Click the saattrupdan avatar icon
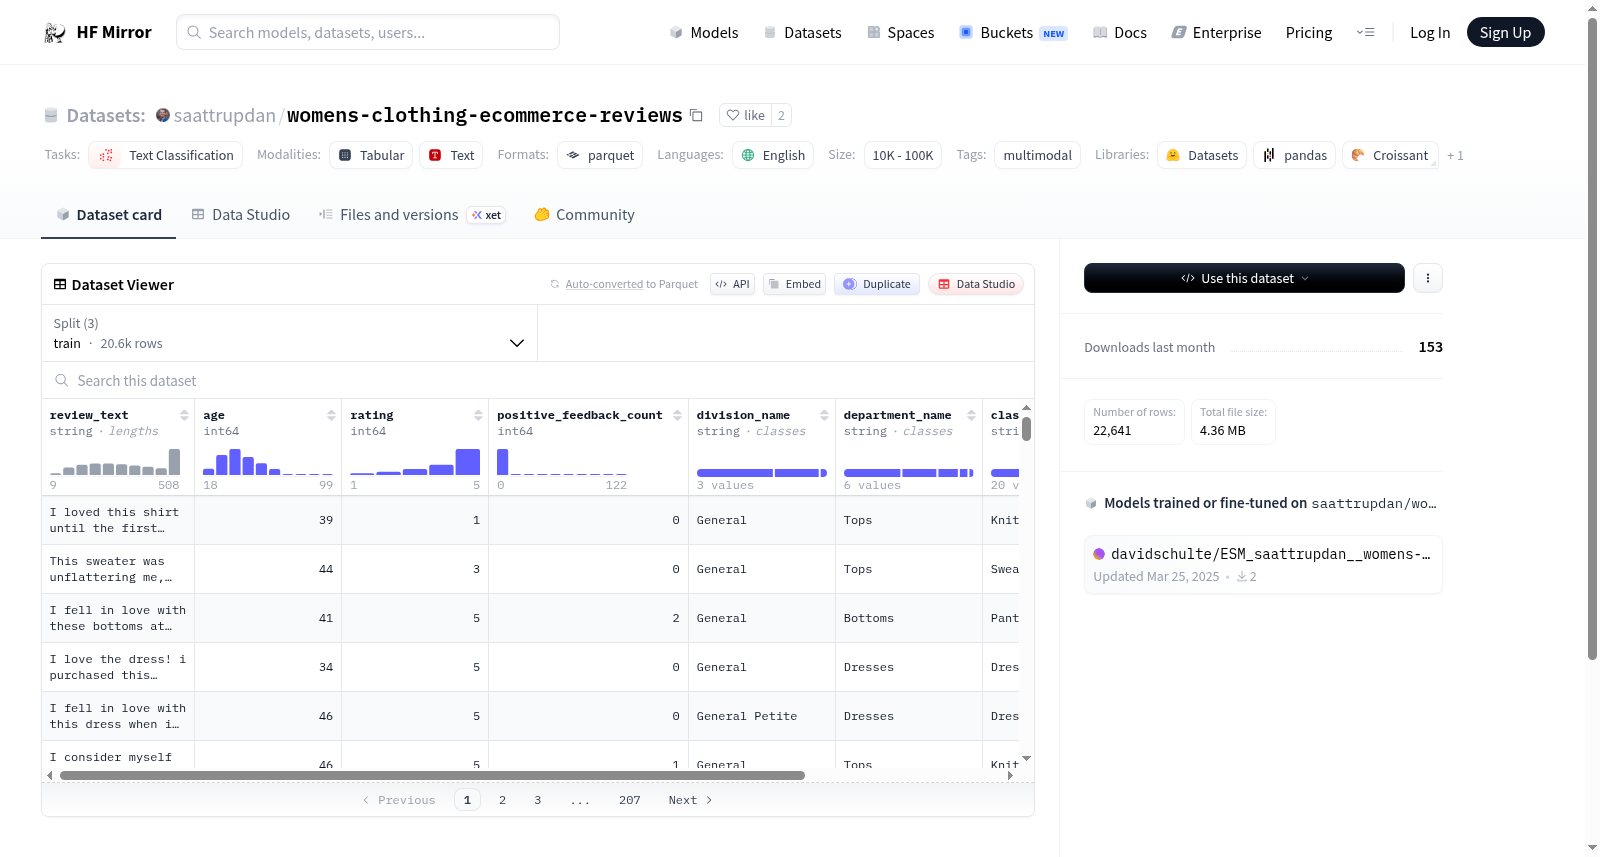The width and height of the screenshot is (1600, 857). (163, 115)
